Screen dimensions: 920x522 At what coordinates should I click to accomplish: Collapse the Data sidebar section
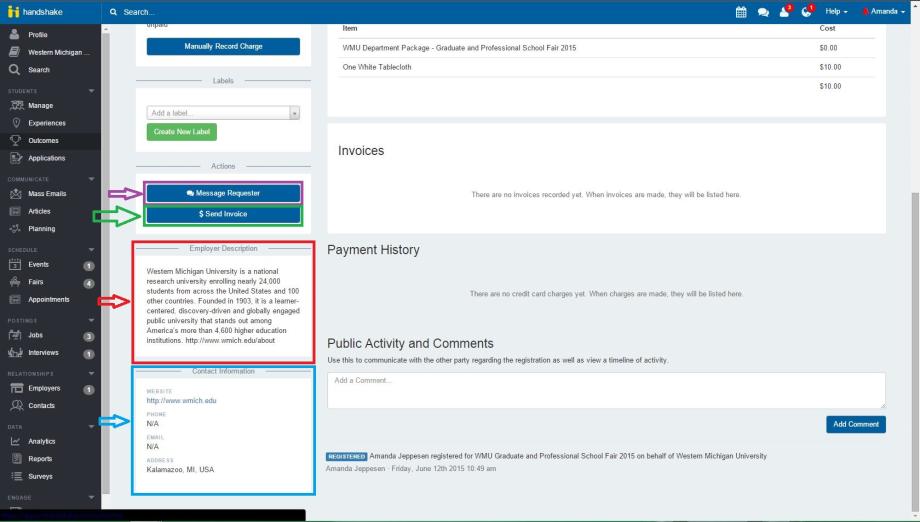(92, 426)
